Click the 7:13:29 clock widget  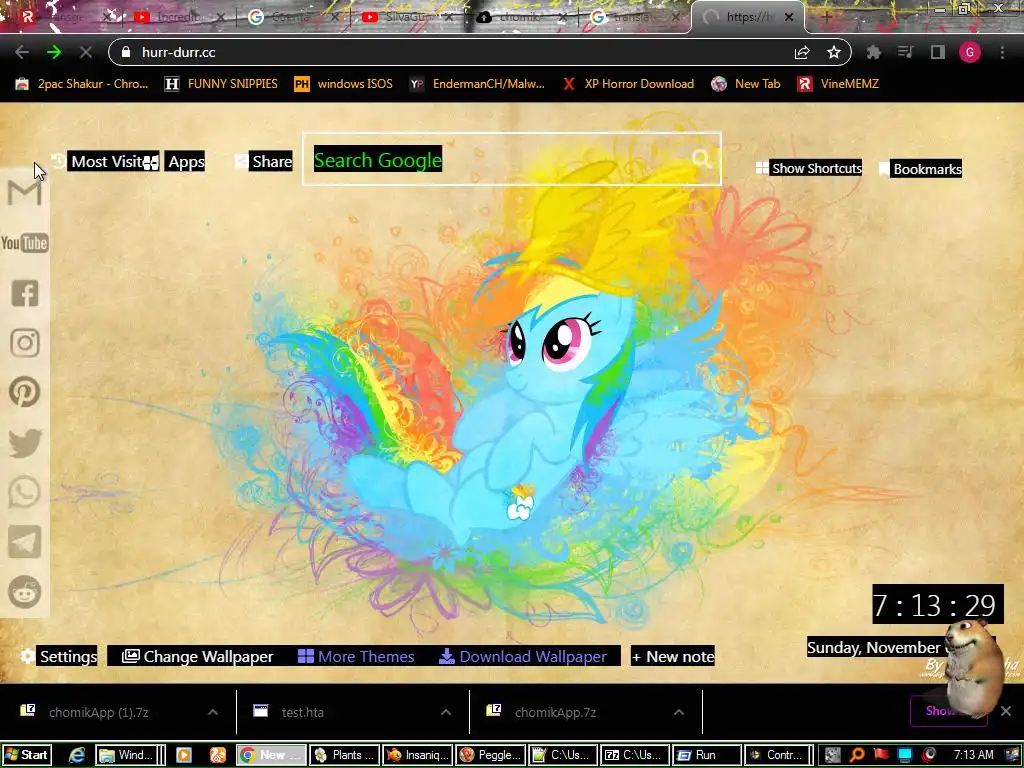point(938,605)
